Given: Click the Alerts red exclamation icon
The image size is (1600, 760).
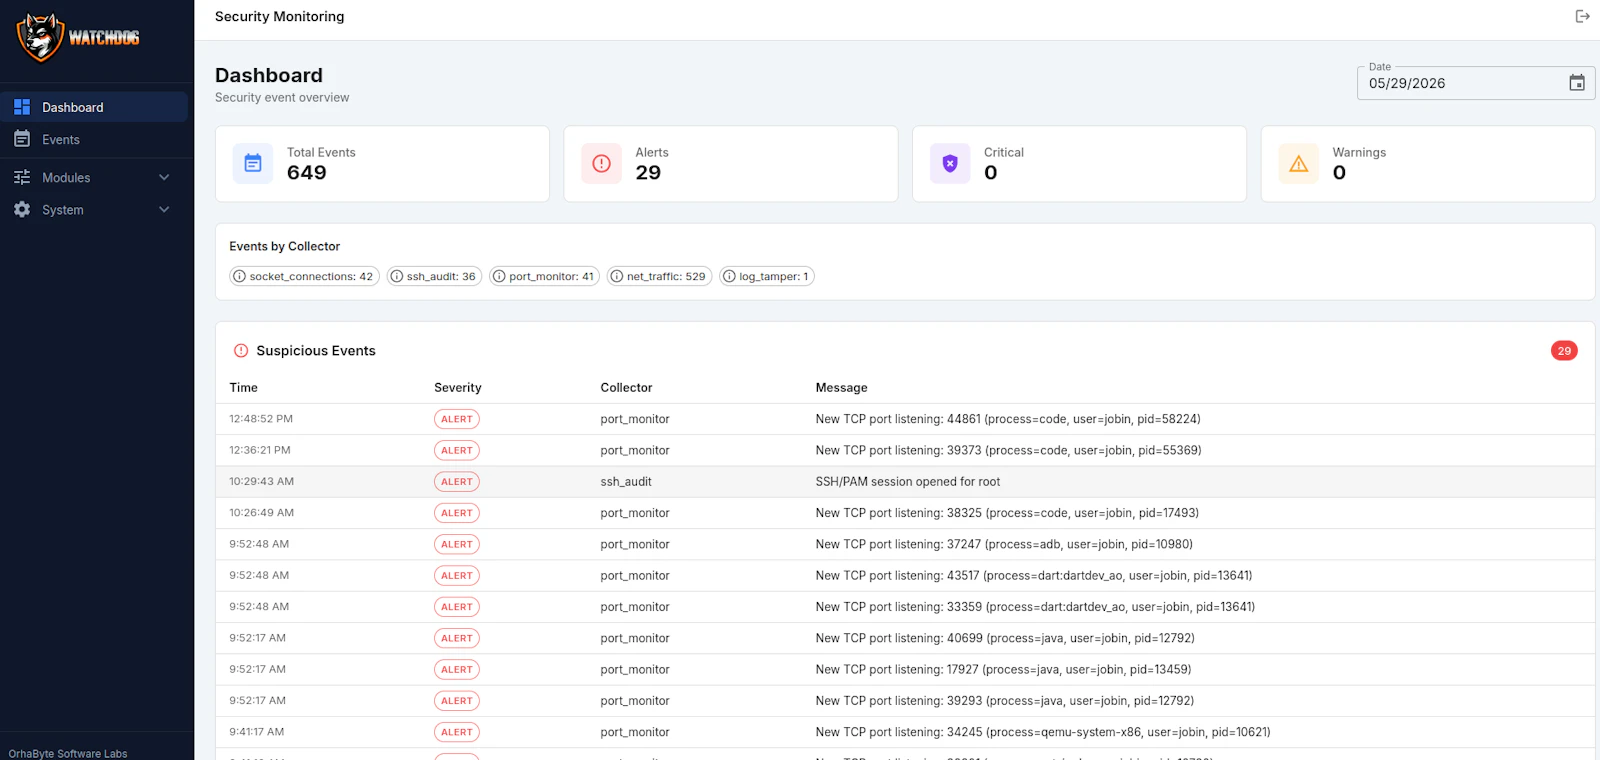Looking at the screenshot, I should pyautogui.click(x=601, y=163).
